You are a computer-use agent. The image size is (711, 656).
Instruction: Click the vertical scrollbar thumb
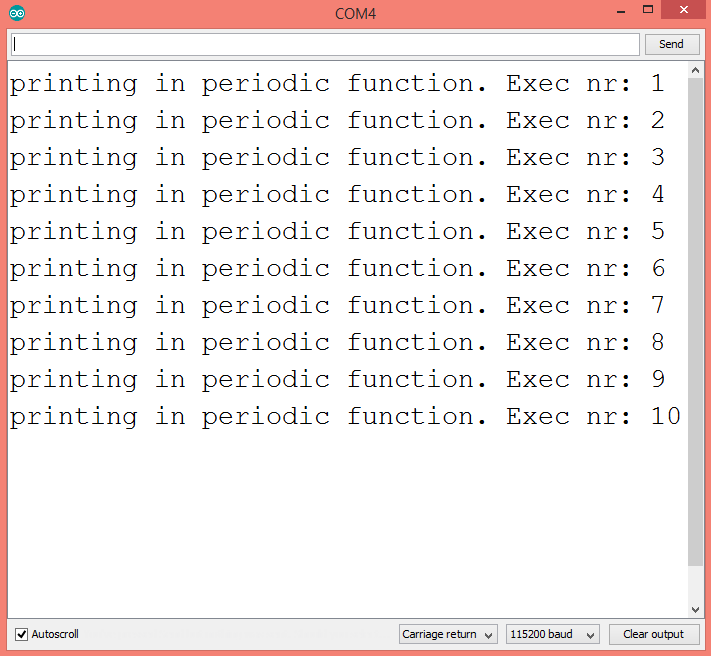tap(695, 322)
